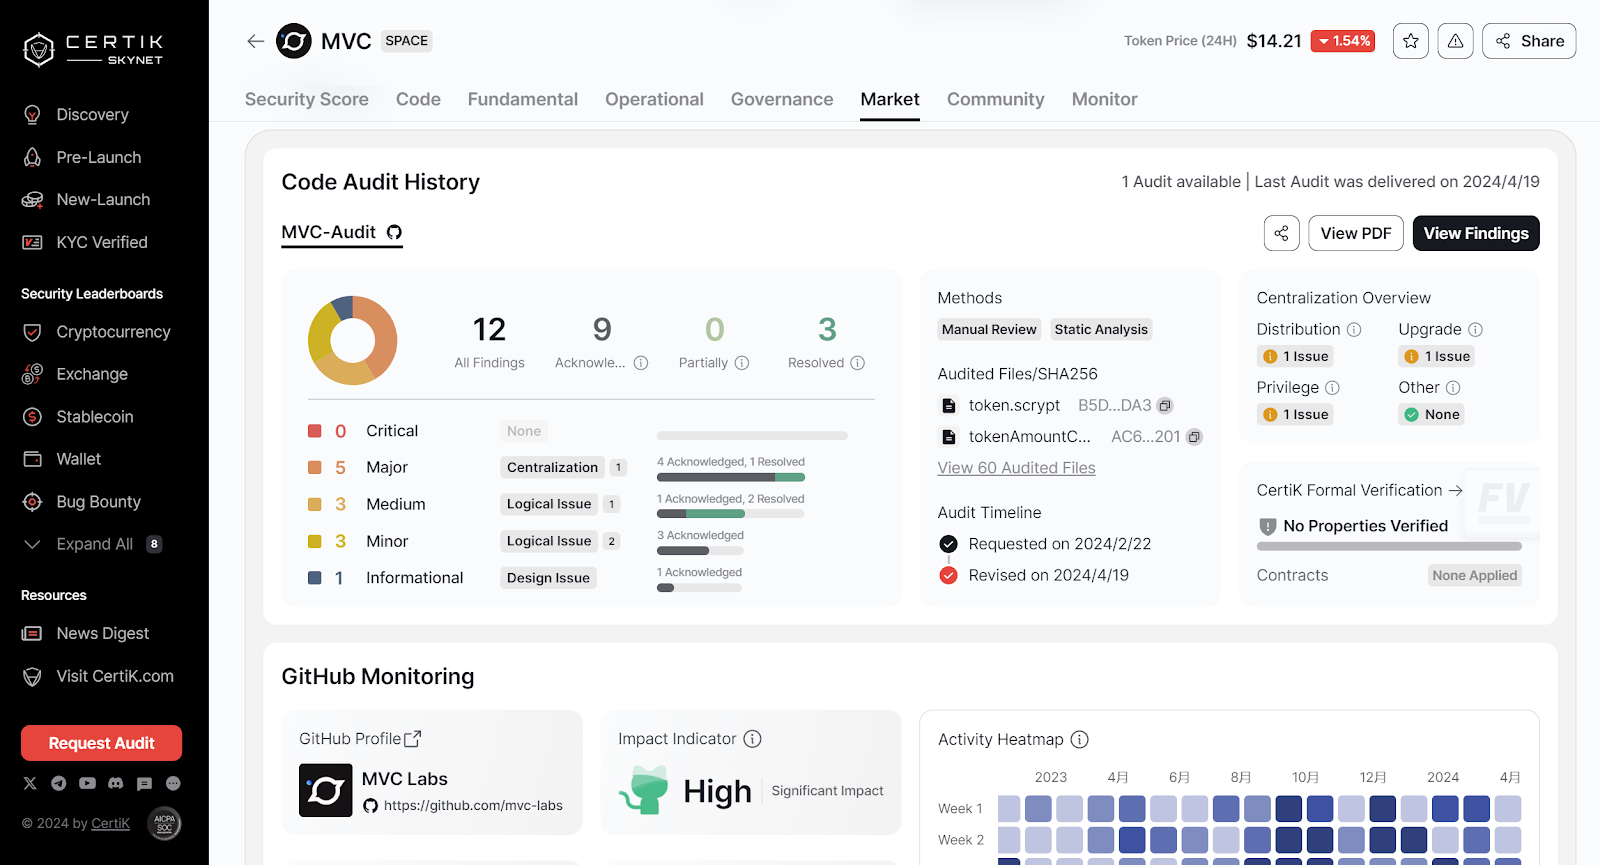Click Activity Heatmap info icon
1600x865 pixels.
click(1080, 740)
